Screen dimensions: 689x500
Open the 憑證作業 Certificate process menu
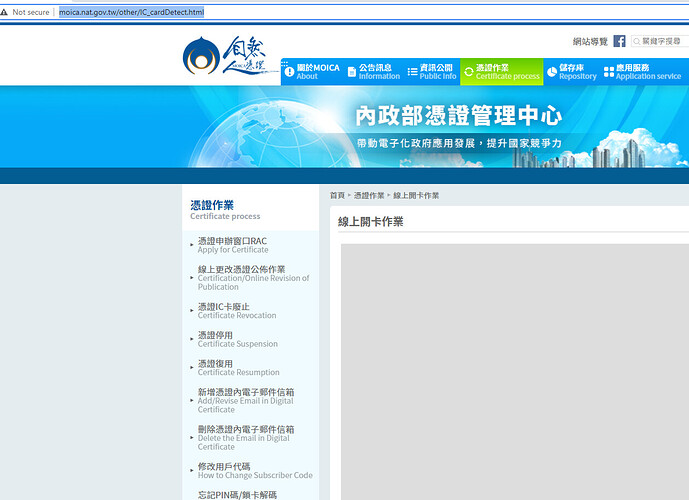[x=502, y=72]
